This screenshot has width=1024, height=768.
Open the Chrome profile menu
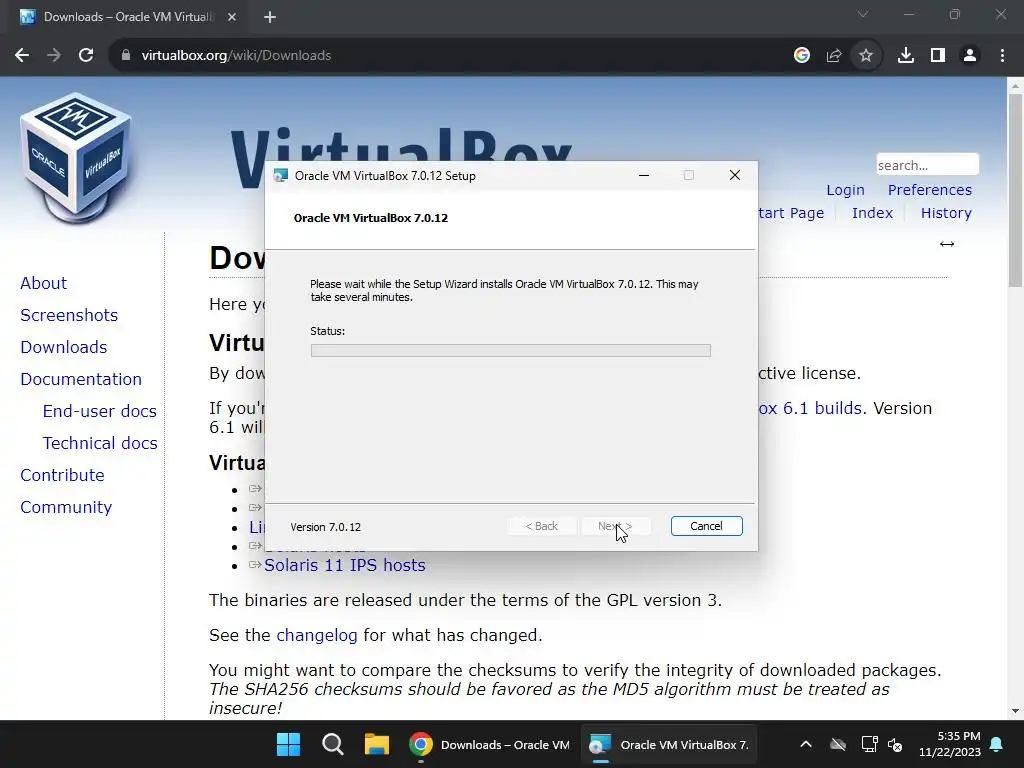(x=970, y=56)
